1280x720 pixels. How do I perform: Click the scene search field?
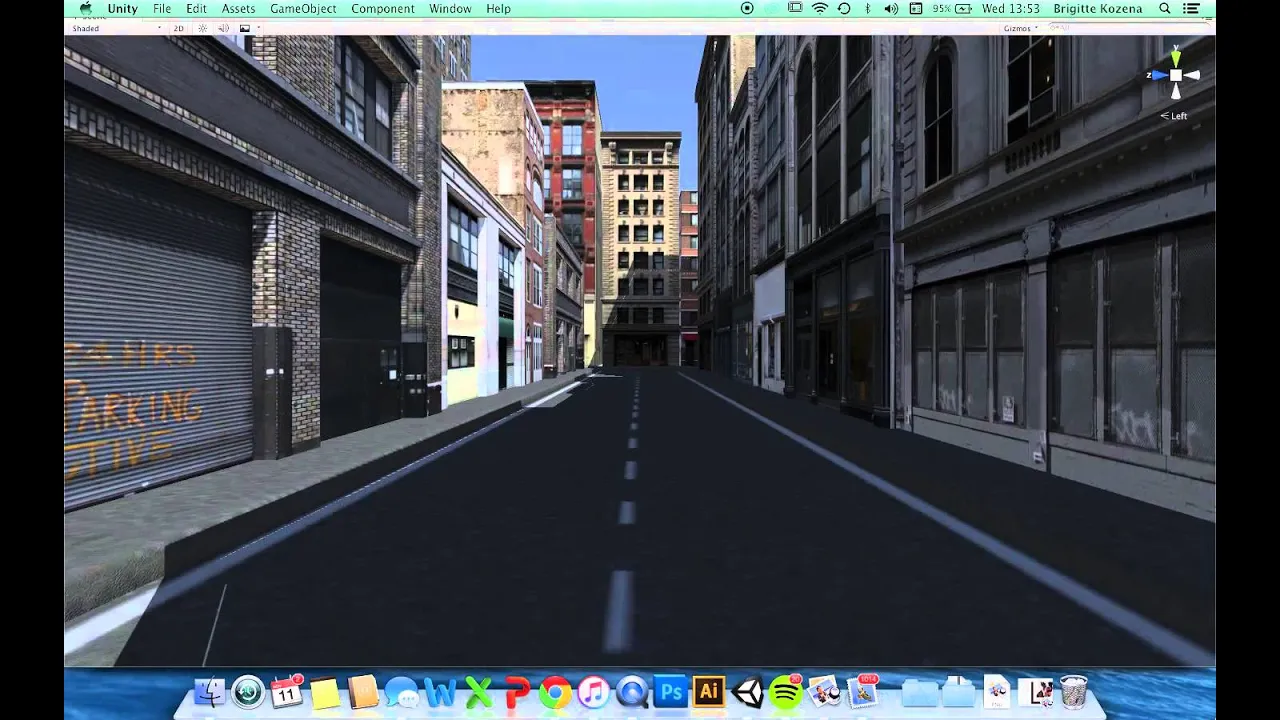1128,28
